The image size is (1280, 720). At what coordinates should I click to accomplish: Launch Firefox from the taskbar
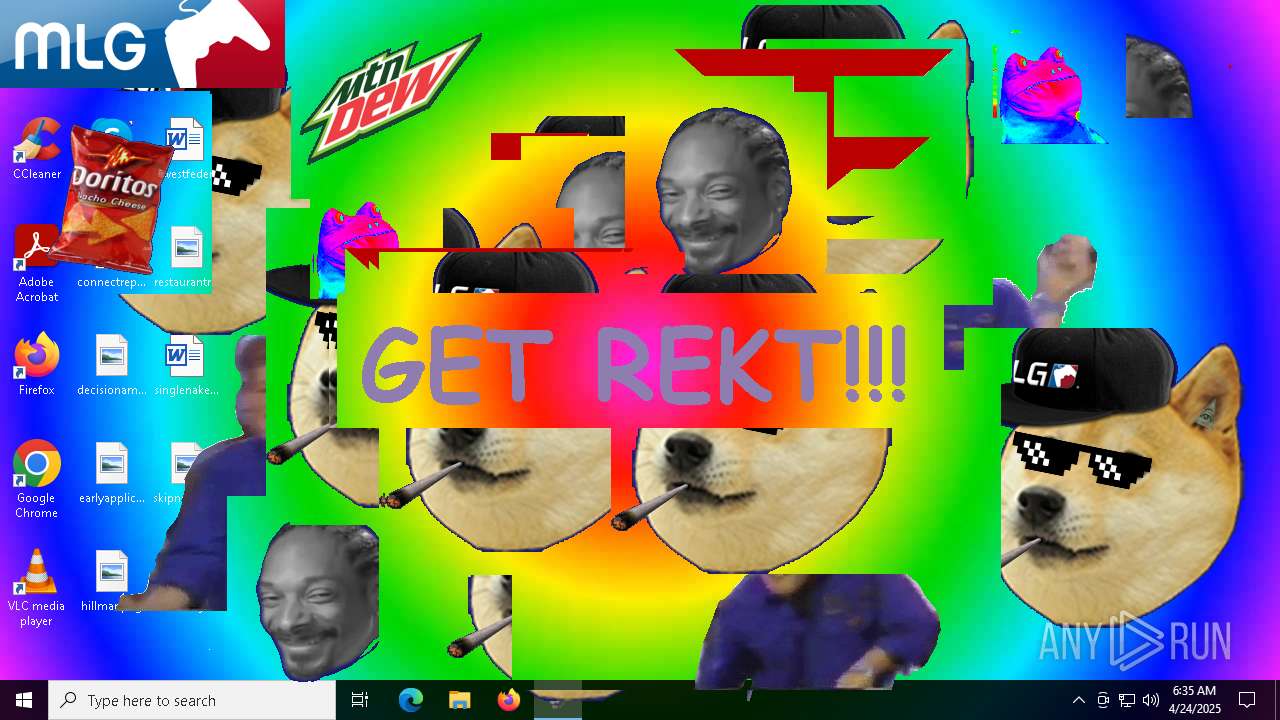[508, 700]
